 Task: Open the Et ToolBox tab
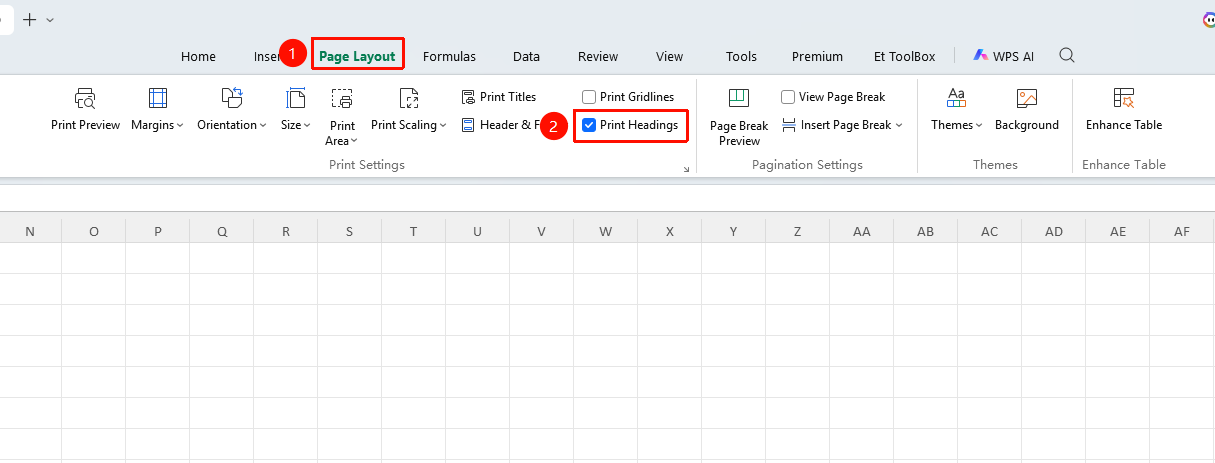tap(904, 56)
